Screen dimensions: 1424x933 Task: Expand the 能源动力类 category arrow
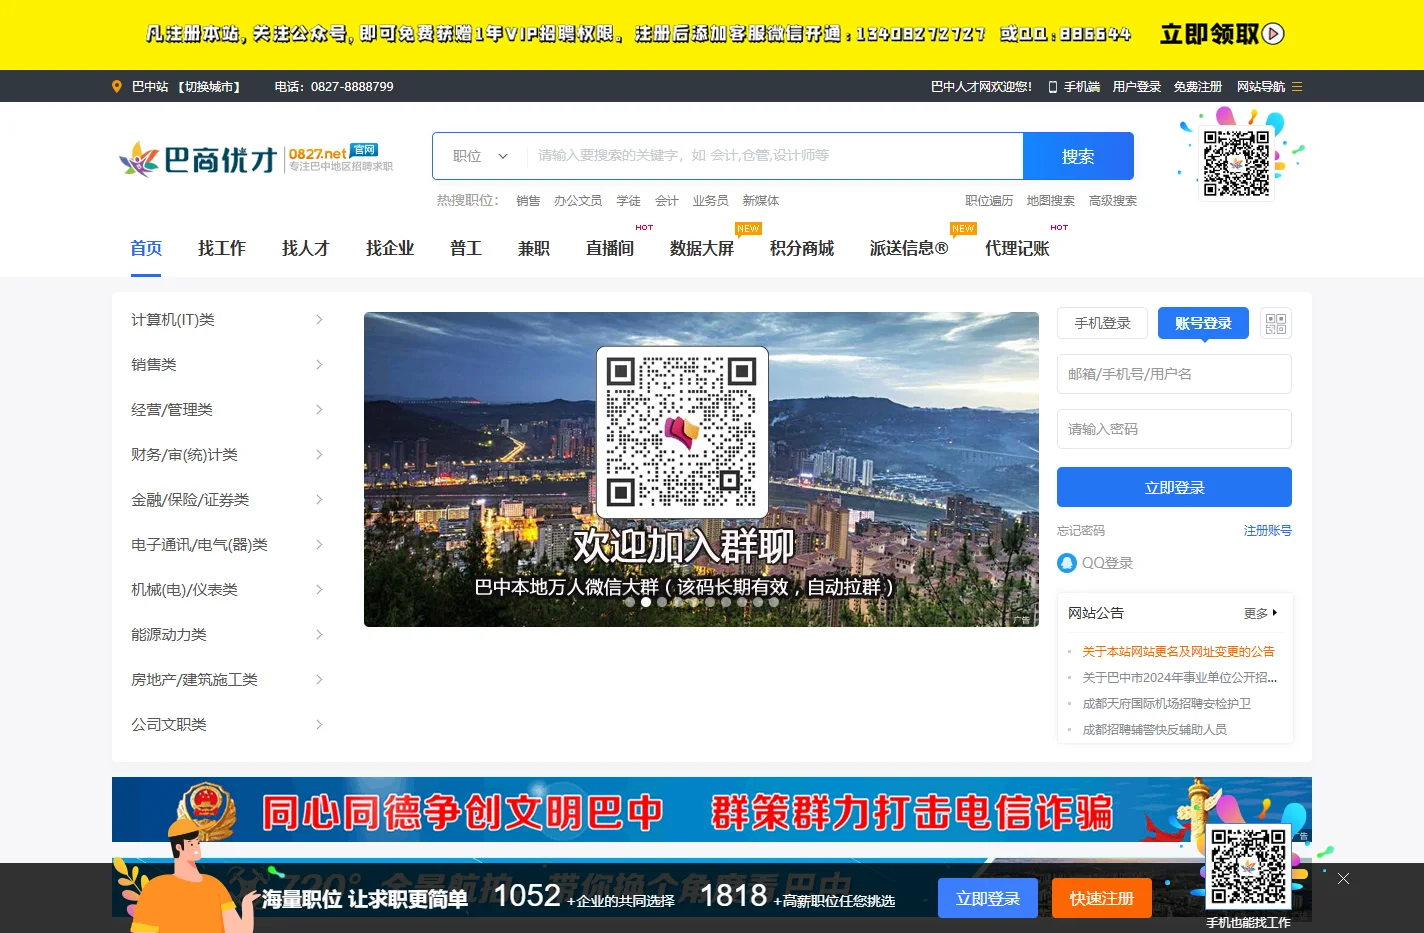point(319,635)
